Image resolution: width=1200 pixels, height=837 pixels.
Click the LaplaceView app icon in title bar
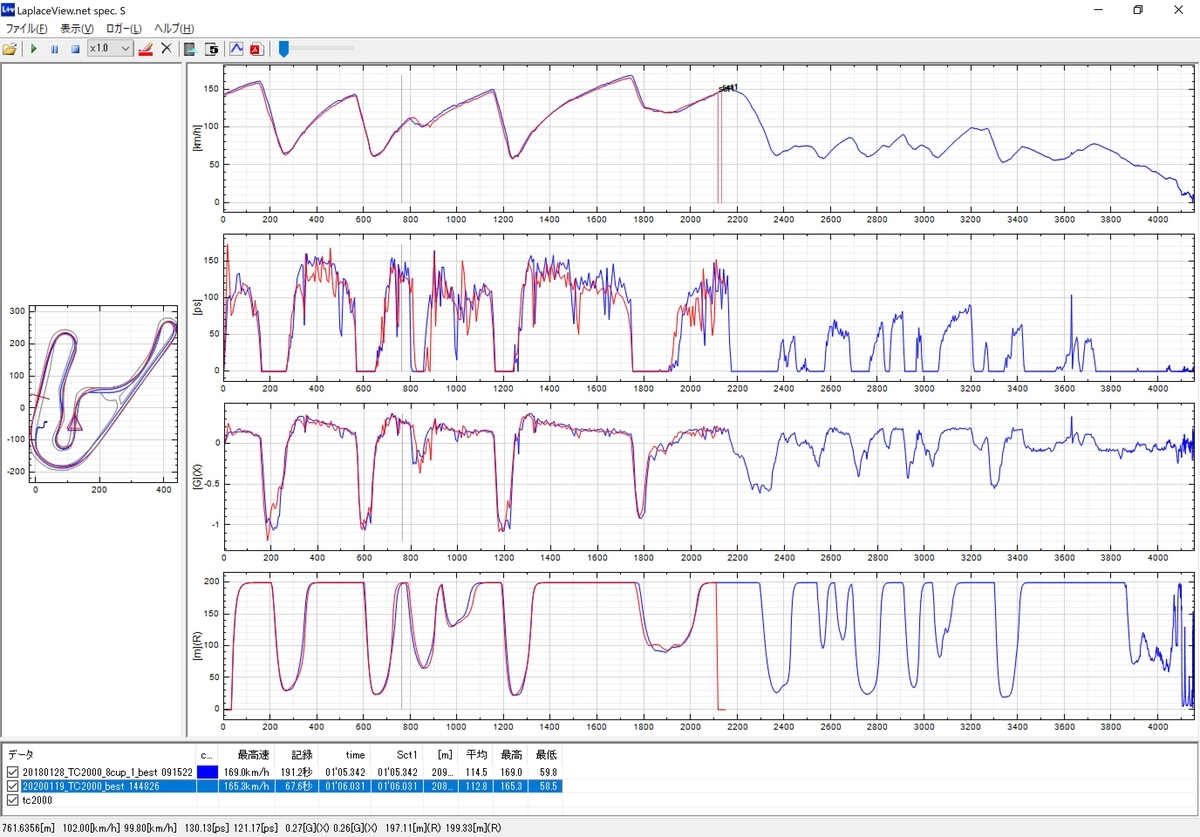click(x=8, y=9)
